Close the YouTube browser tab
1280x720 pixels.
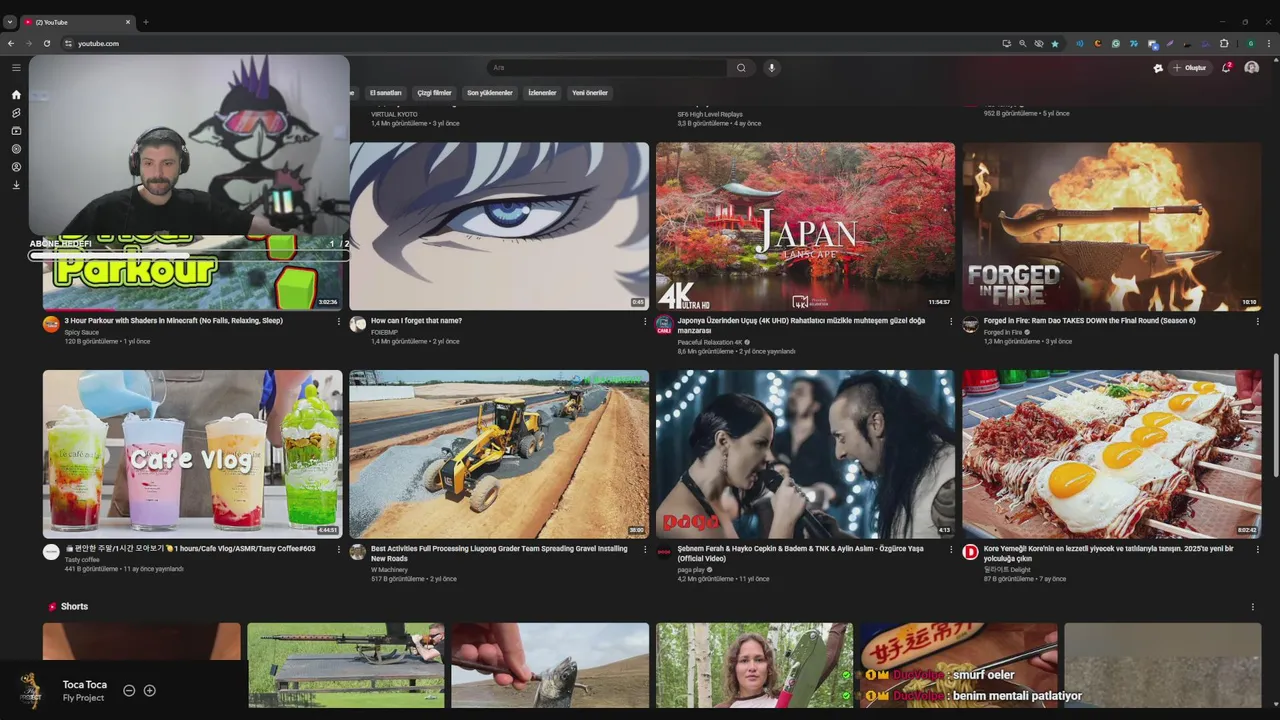point(128,22)
